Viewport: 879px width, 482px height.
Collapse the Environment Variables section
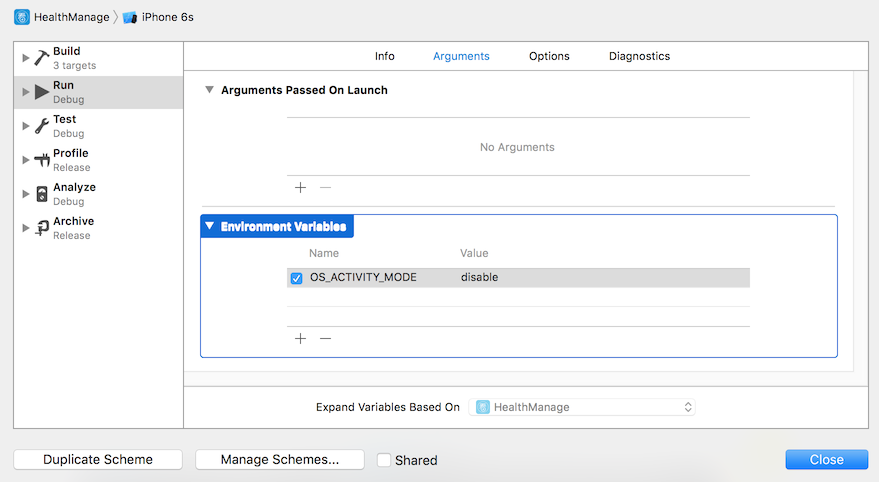(x=209, y=226)
